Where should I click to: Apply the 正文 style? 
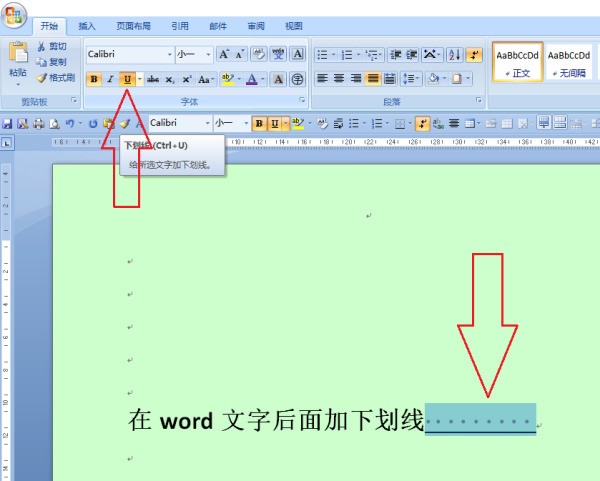pos(517,62)
